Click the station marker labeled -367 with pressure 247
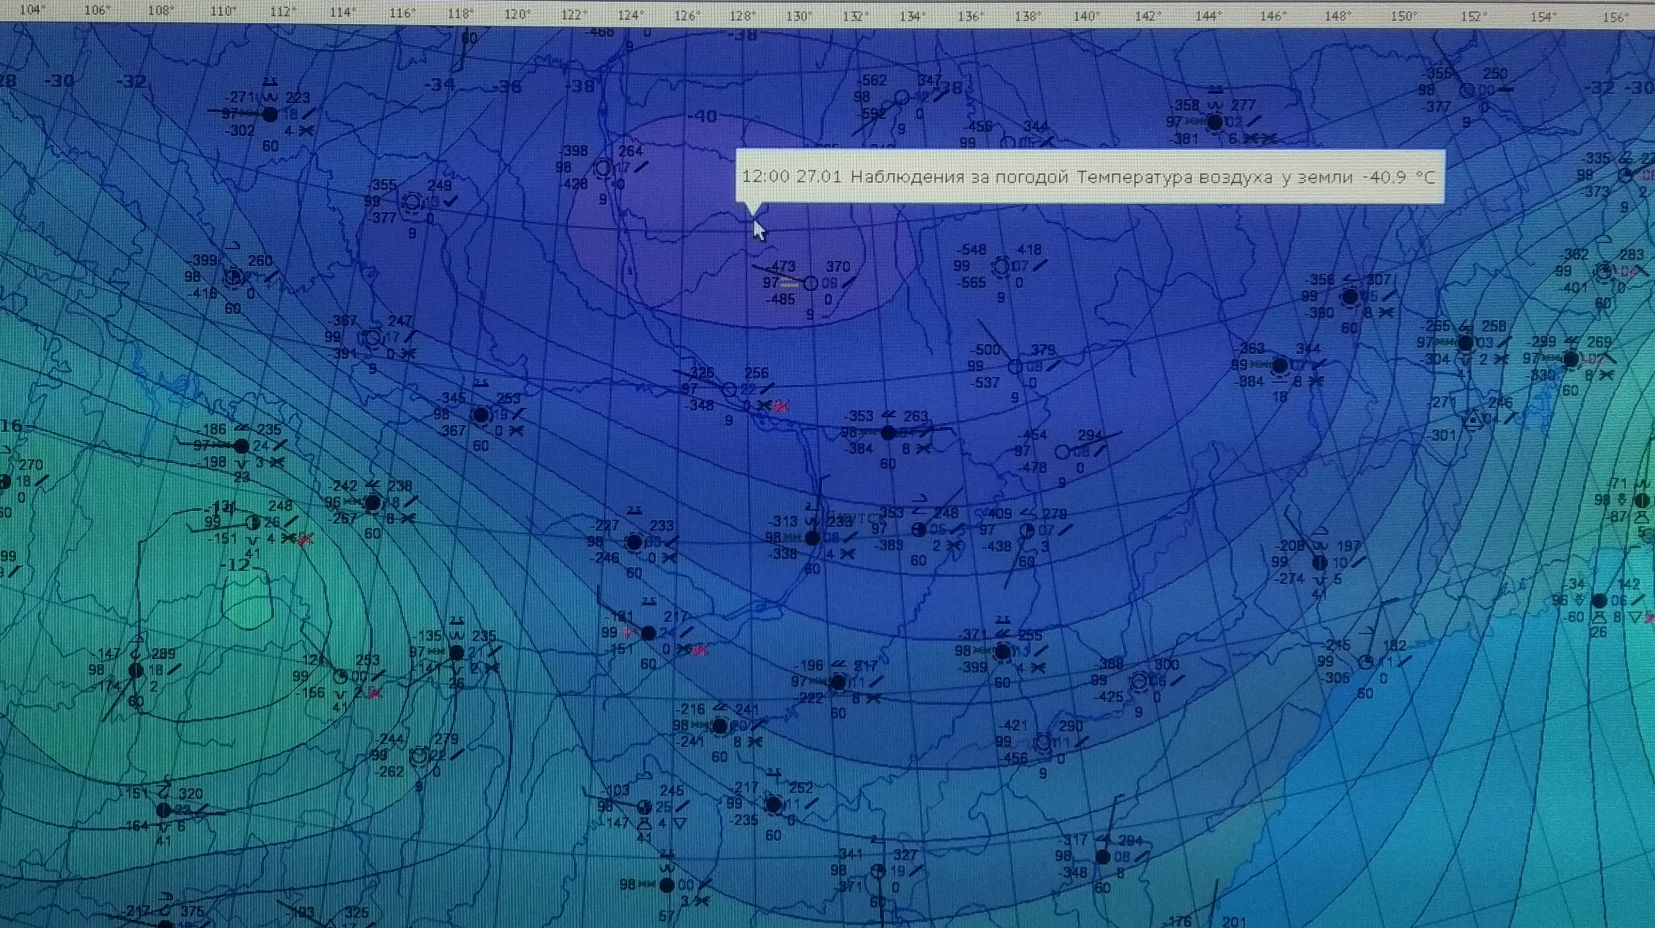Viewport: 1655px width, 928px height. click(373, 338)
